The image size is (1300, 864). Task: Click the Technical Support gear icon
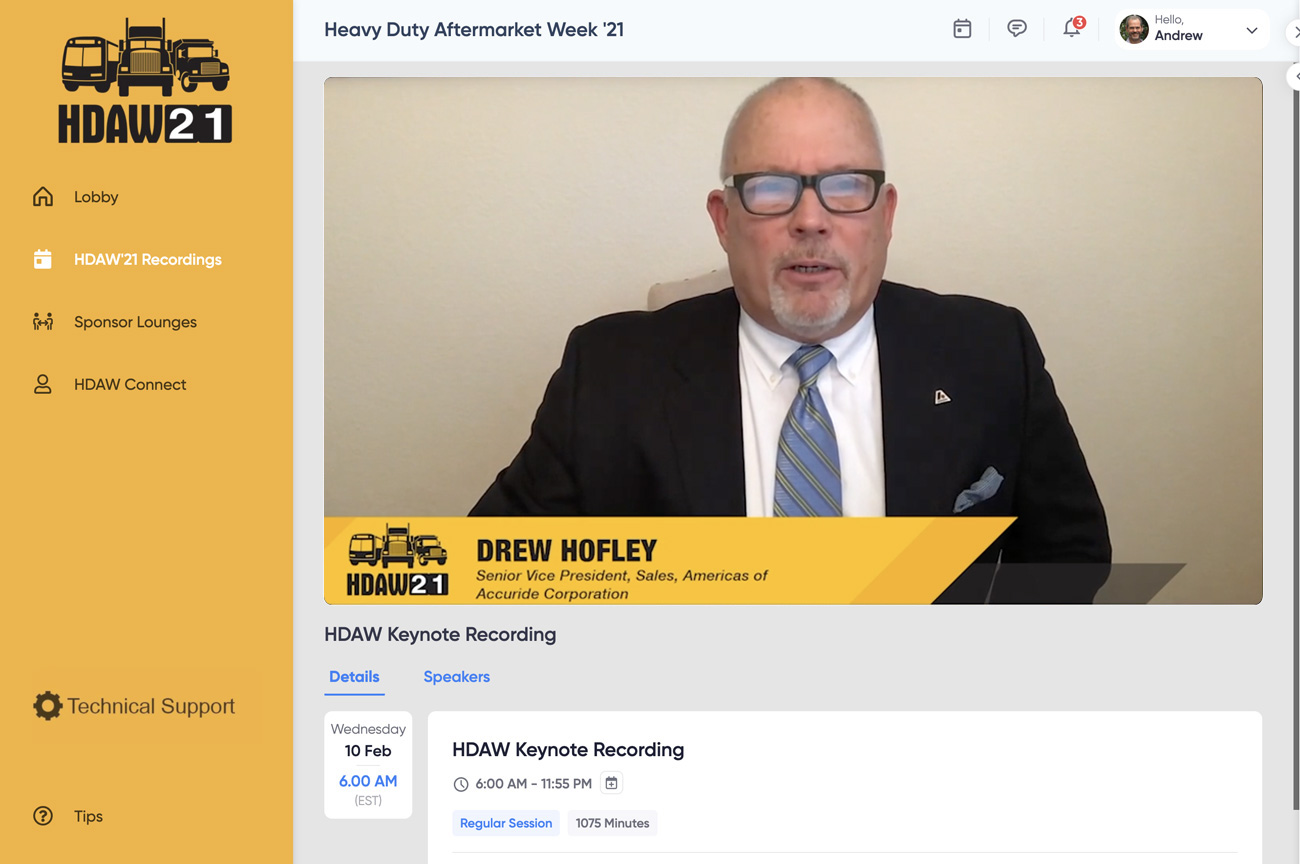click(47, 706)
